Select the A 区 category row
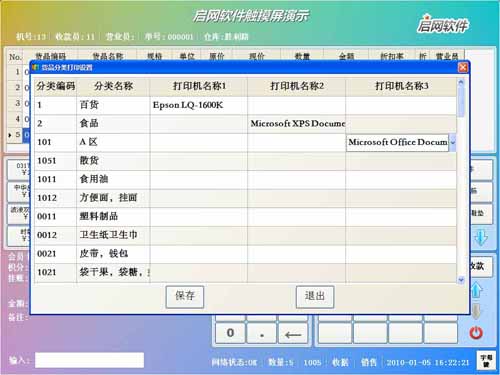Image resolution: width=500 pixels, height=375 pixels. 245,143
